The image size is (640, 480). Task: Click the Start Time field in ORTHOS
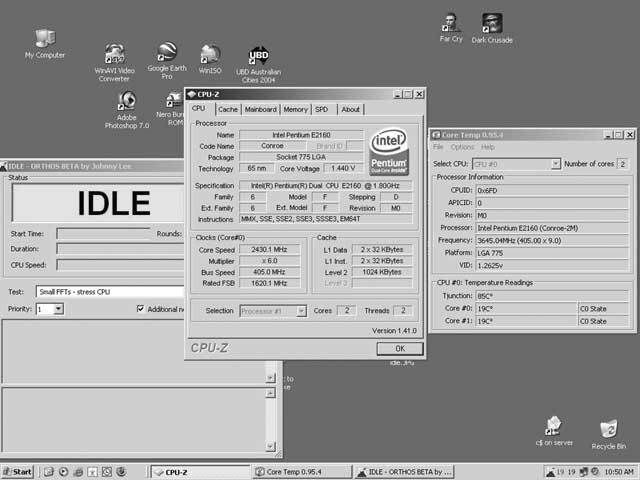tap(104, 234)
